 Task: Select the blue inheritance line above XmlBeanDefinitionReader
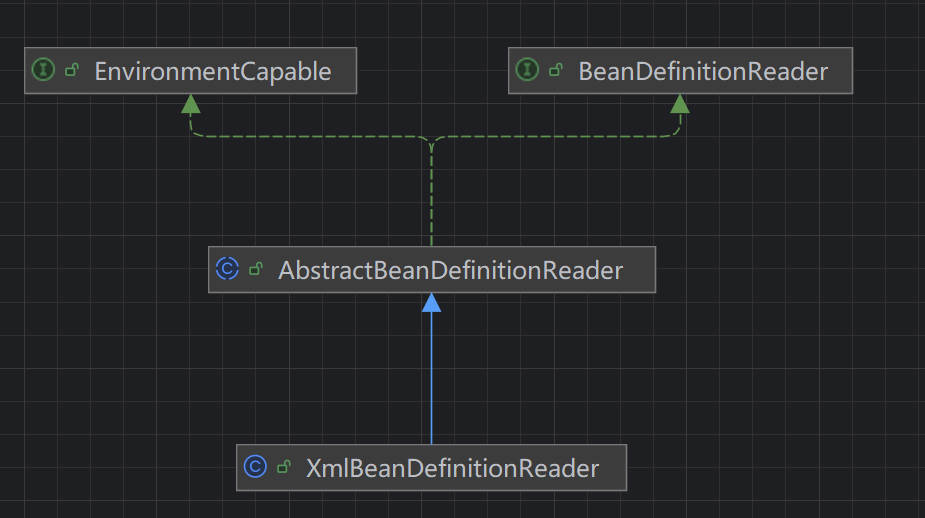tap(431, 380)
